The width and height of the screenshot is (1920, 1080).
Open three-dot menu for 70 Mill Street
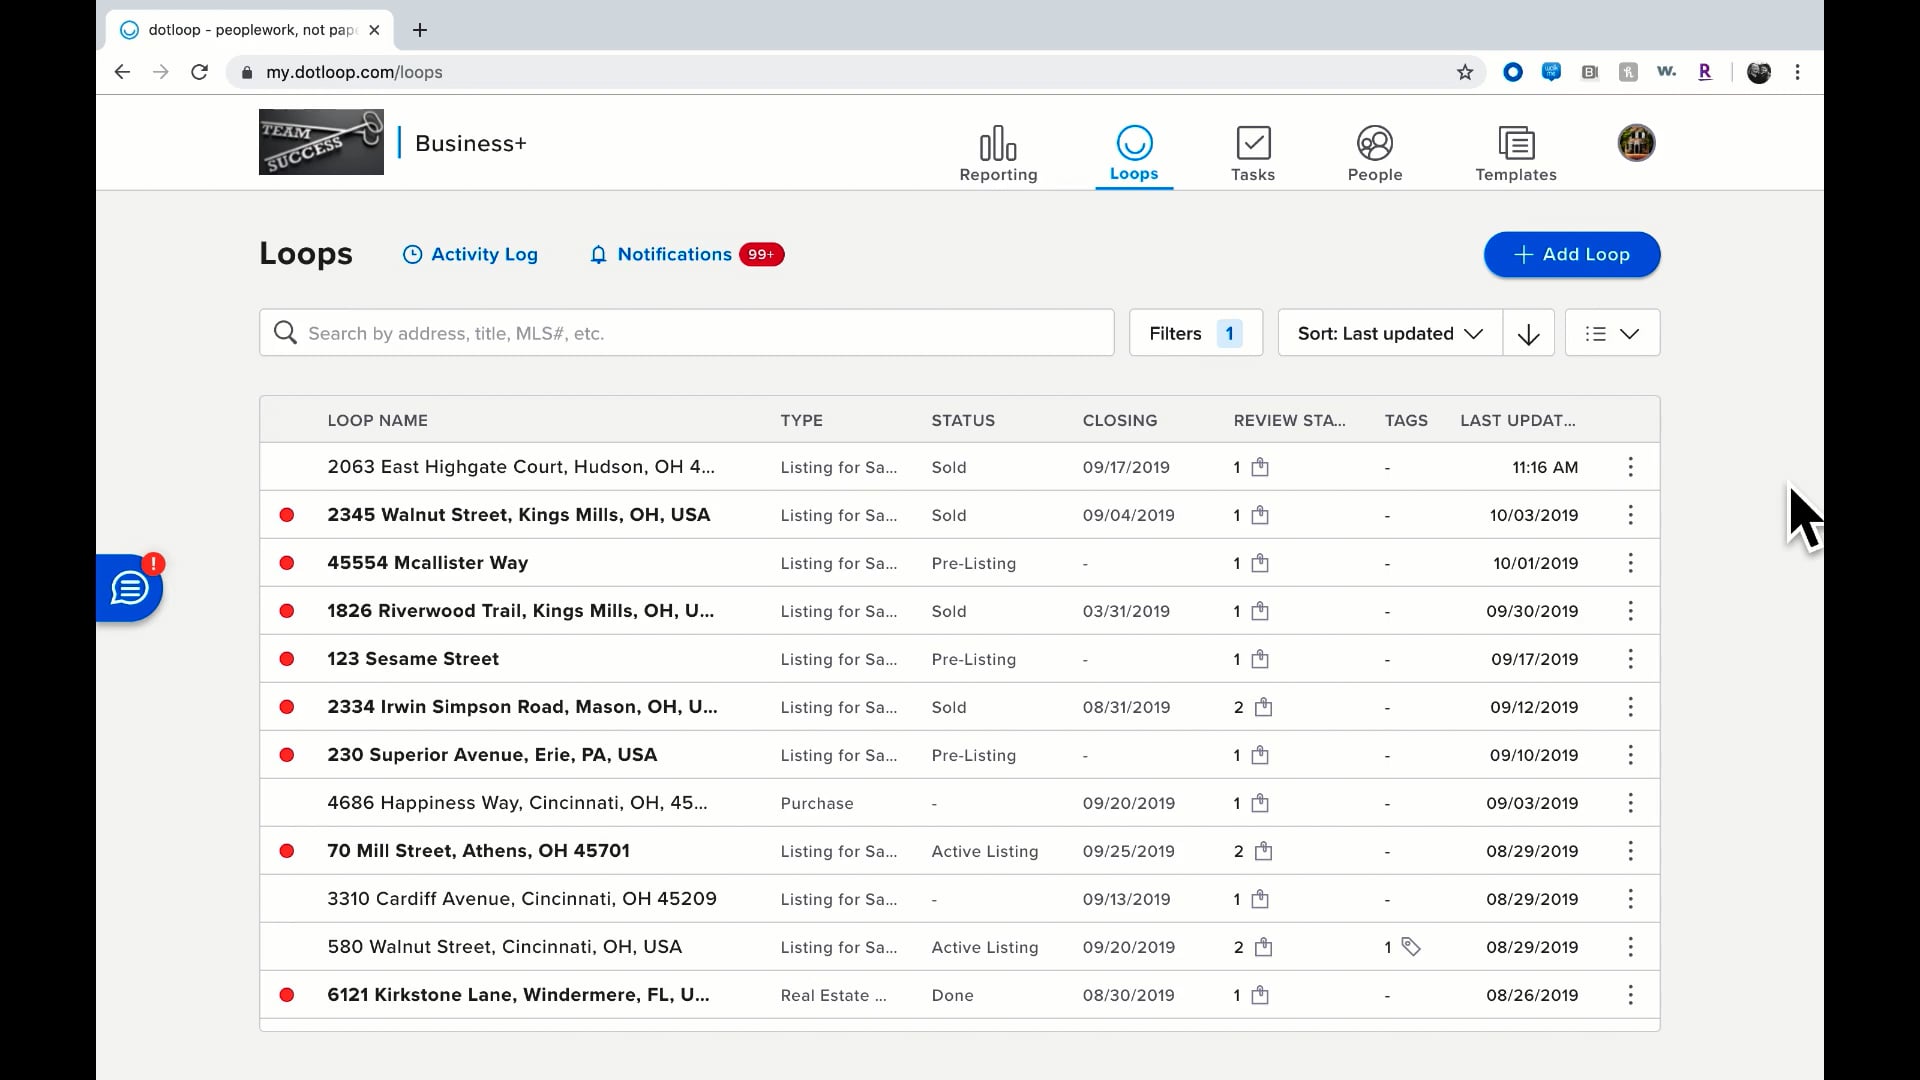(1630, 851)
